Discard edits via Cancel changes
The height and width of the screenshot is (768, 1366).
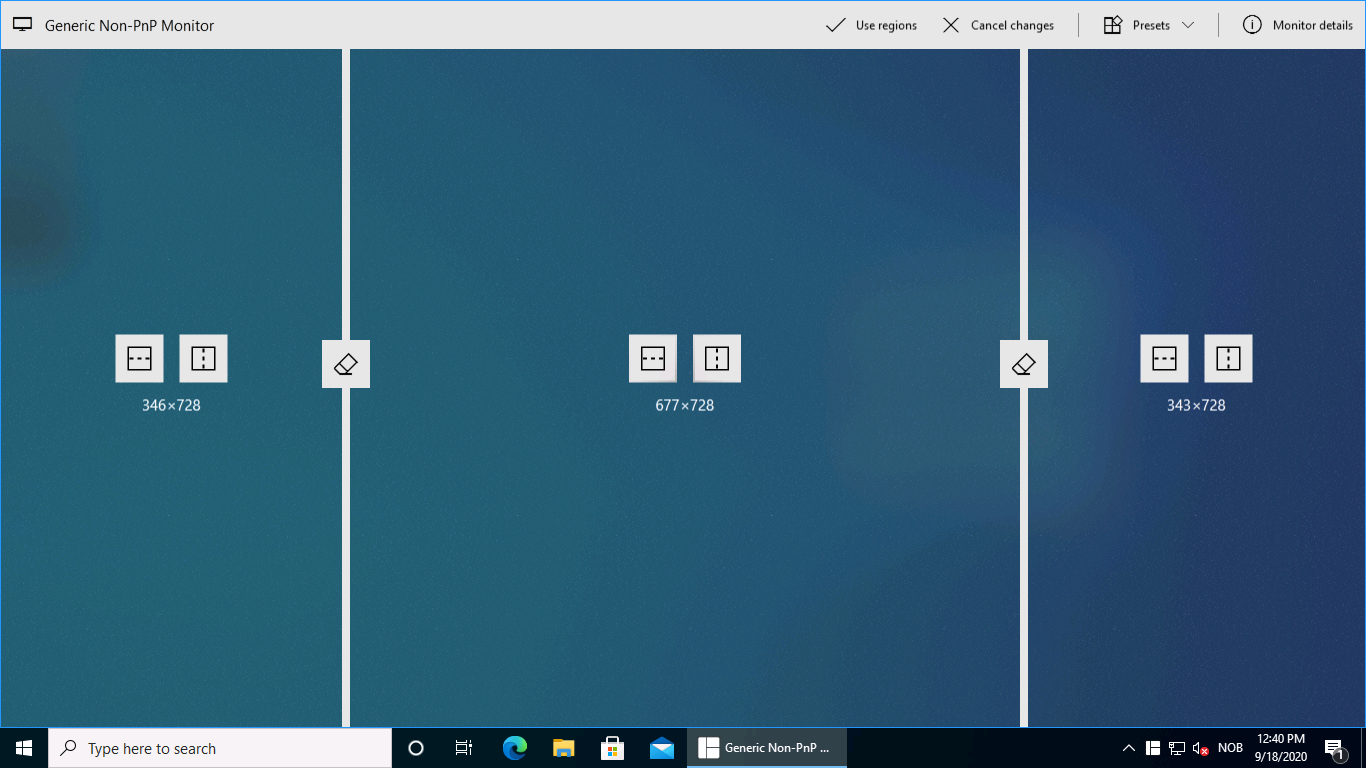click(998, 24)
